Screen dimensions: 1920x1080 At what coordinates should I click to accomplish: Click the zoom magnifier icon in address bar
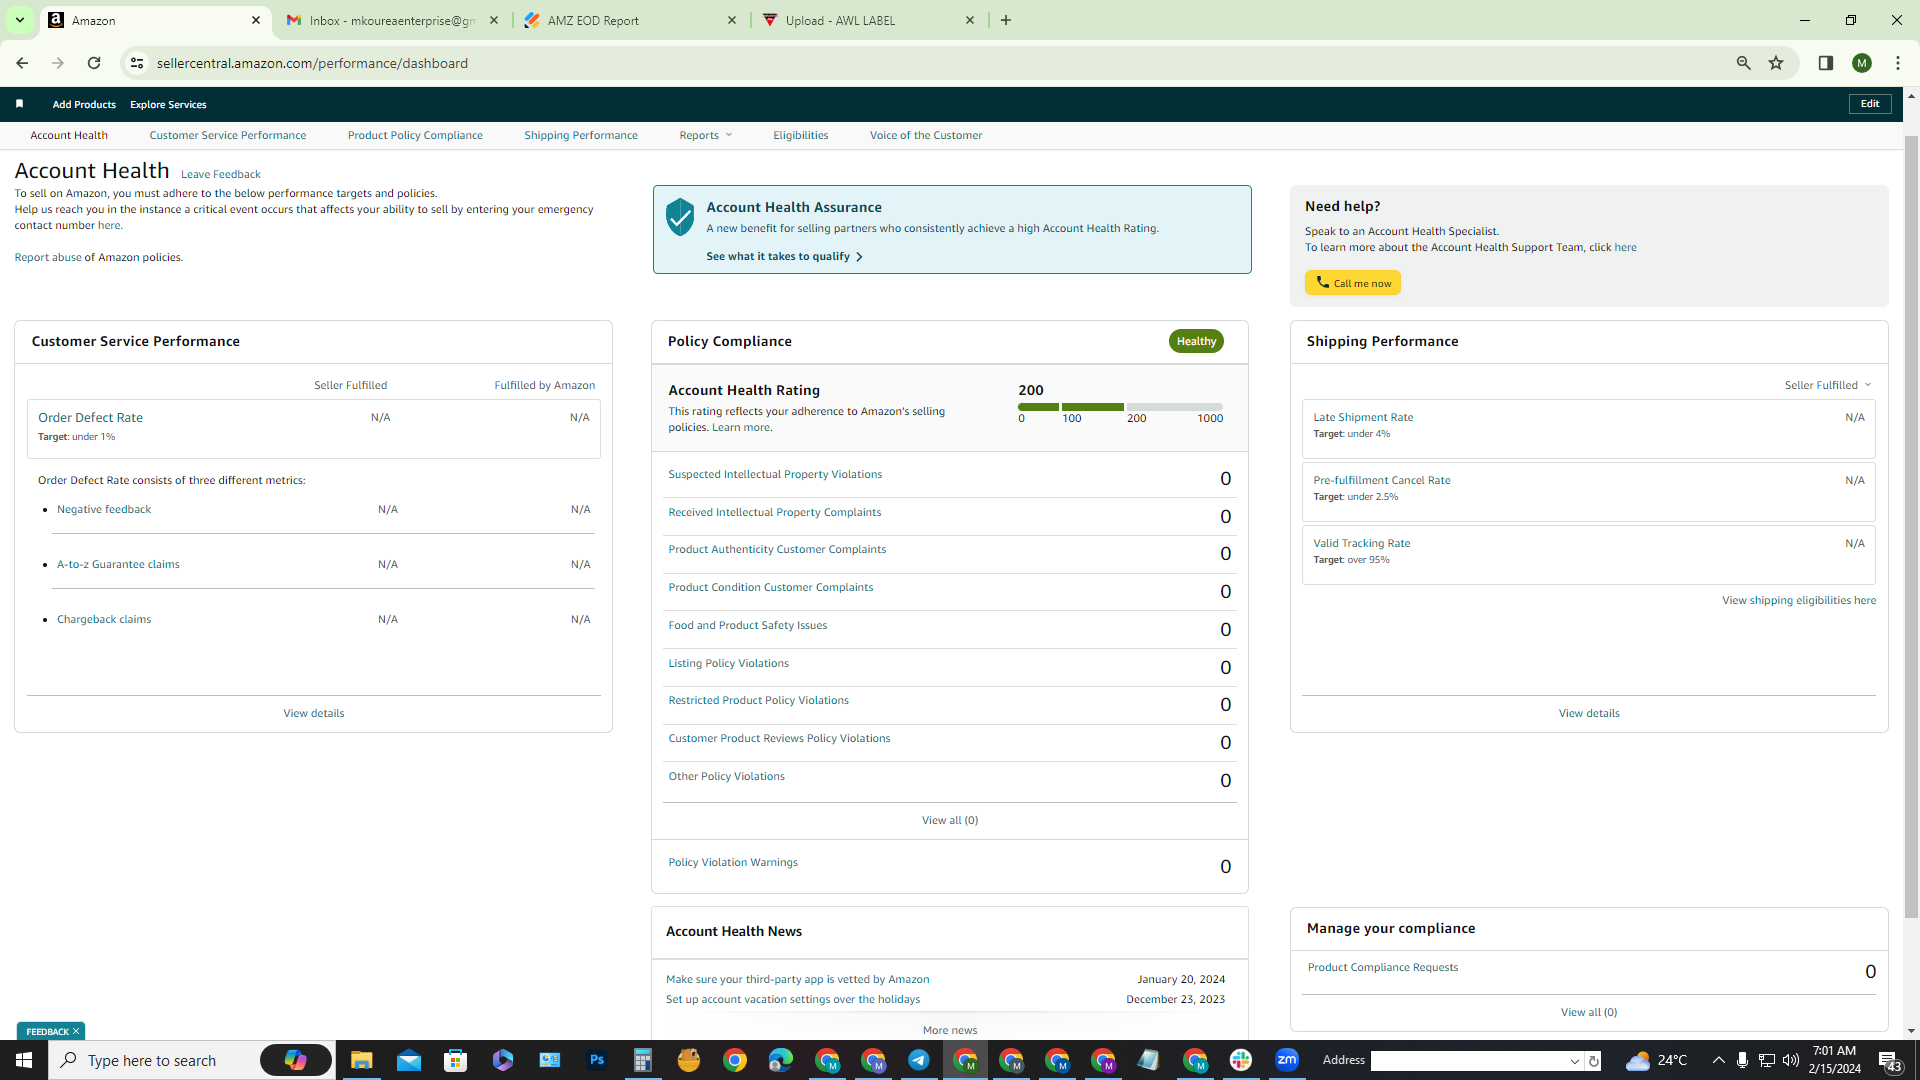point(1743,63)
